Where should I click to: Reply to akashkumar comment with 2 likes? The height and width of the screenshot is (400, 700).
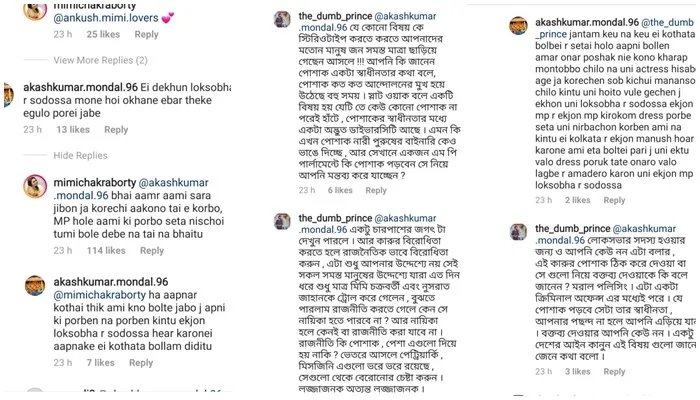pos(614,200)
